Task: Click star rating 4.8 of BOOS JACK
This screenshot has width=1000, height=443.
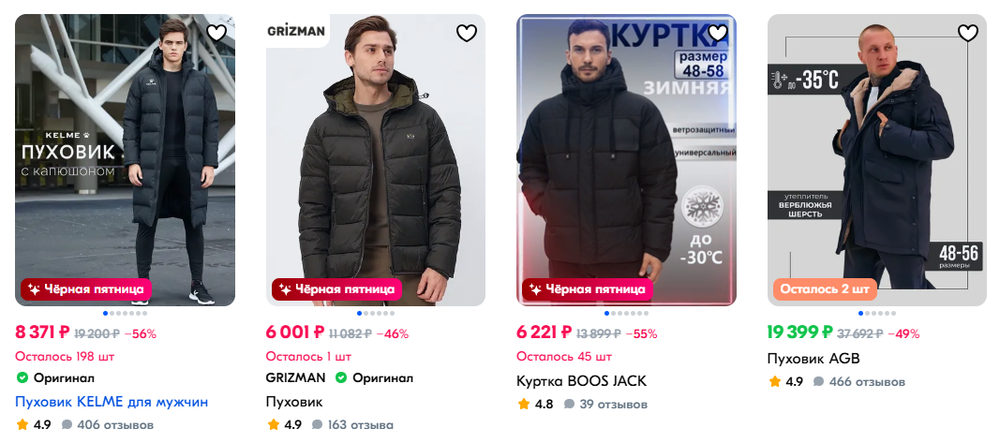Action: pos(535,404)
